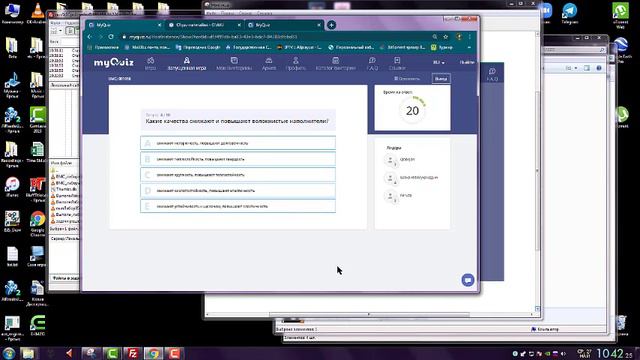The image size is (640, 360).
Task: Open the 'Архив' navigation item
Action: [269, 64]
